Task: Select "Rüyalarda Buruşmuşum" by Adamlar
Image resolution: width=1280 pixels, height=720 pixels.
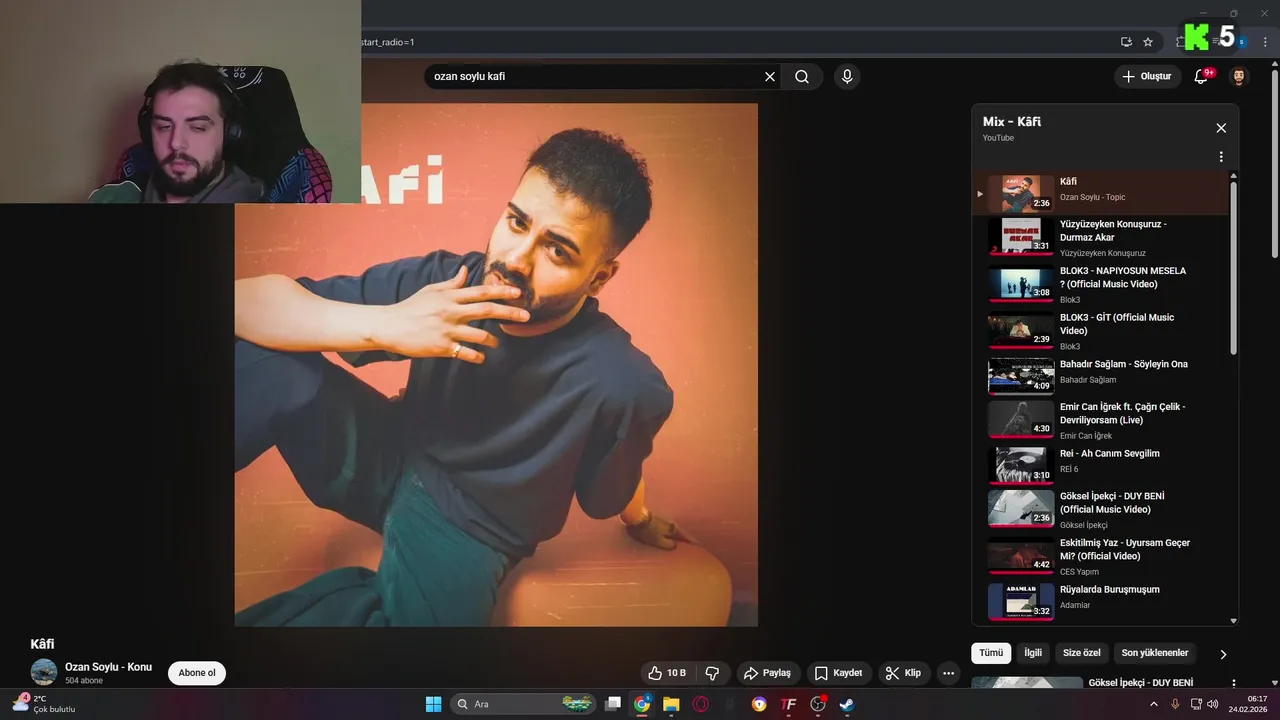Action: click(x=1100, y=602)
